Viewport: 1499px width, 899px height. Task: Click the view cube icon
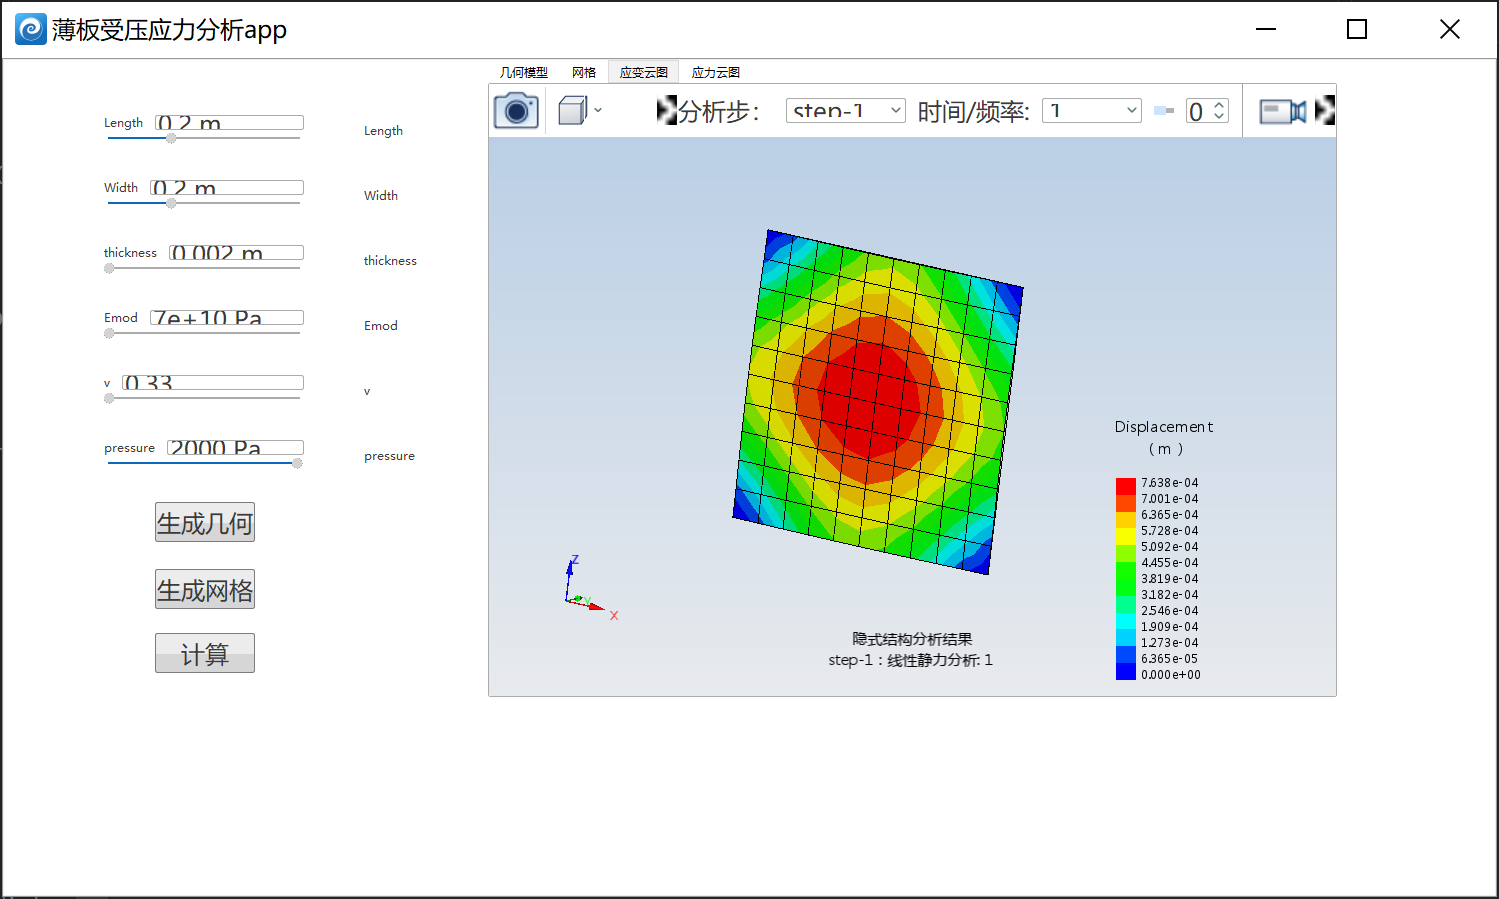click(572, 110)
